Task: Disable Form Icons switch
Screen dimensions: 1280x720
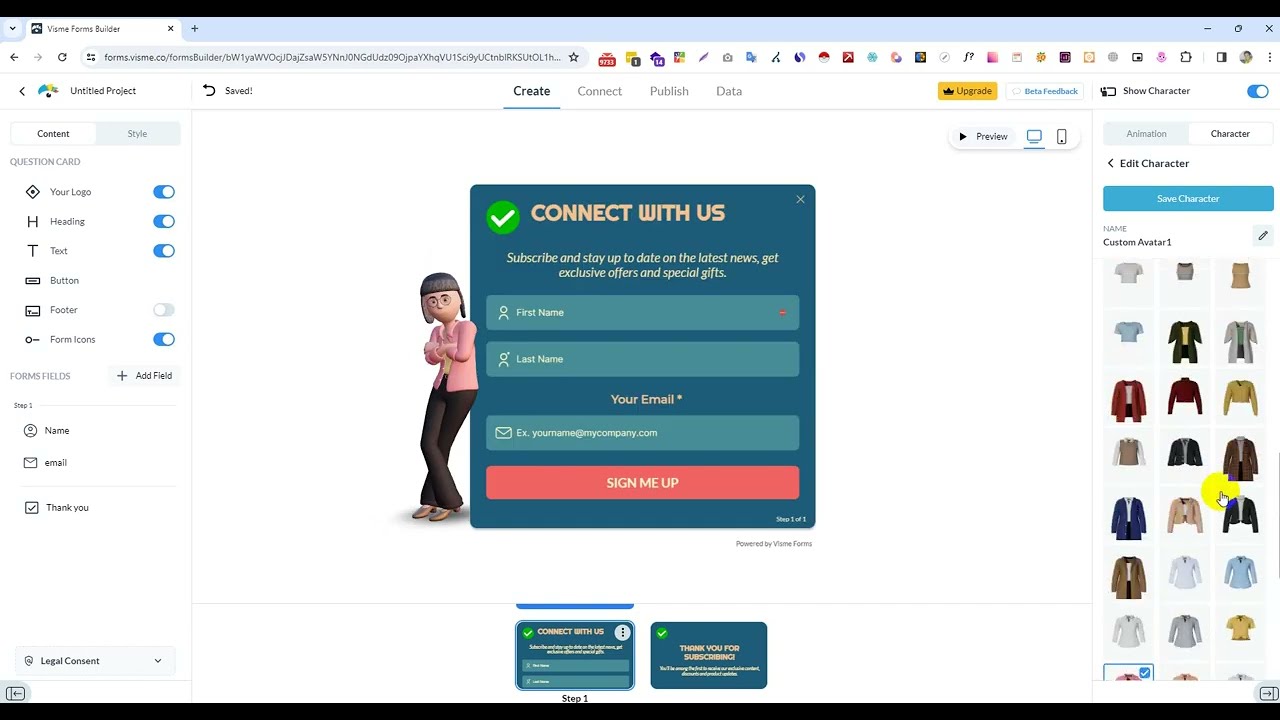Action: (x=164, y=340)
